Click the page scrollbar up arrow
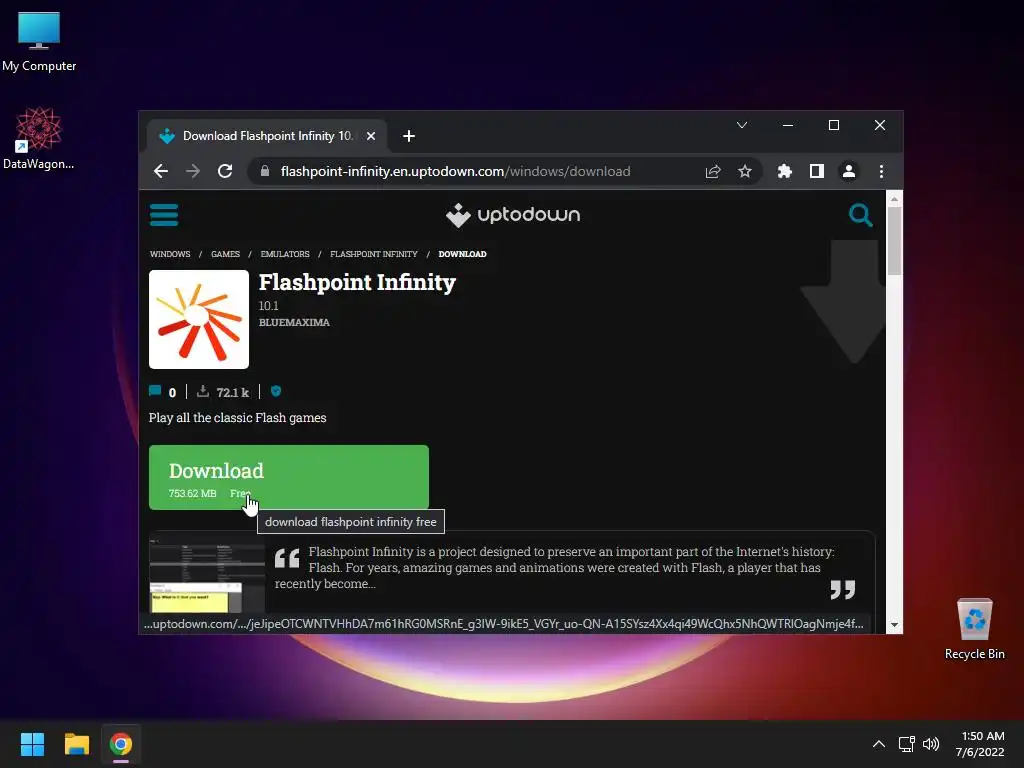Image resolution: width=1024 pixels, height=768 pixels. tap(894, 199)
